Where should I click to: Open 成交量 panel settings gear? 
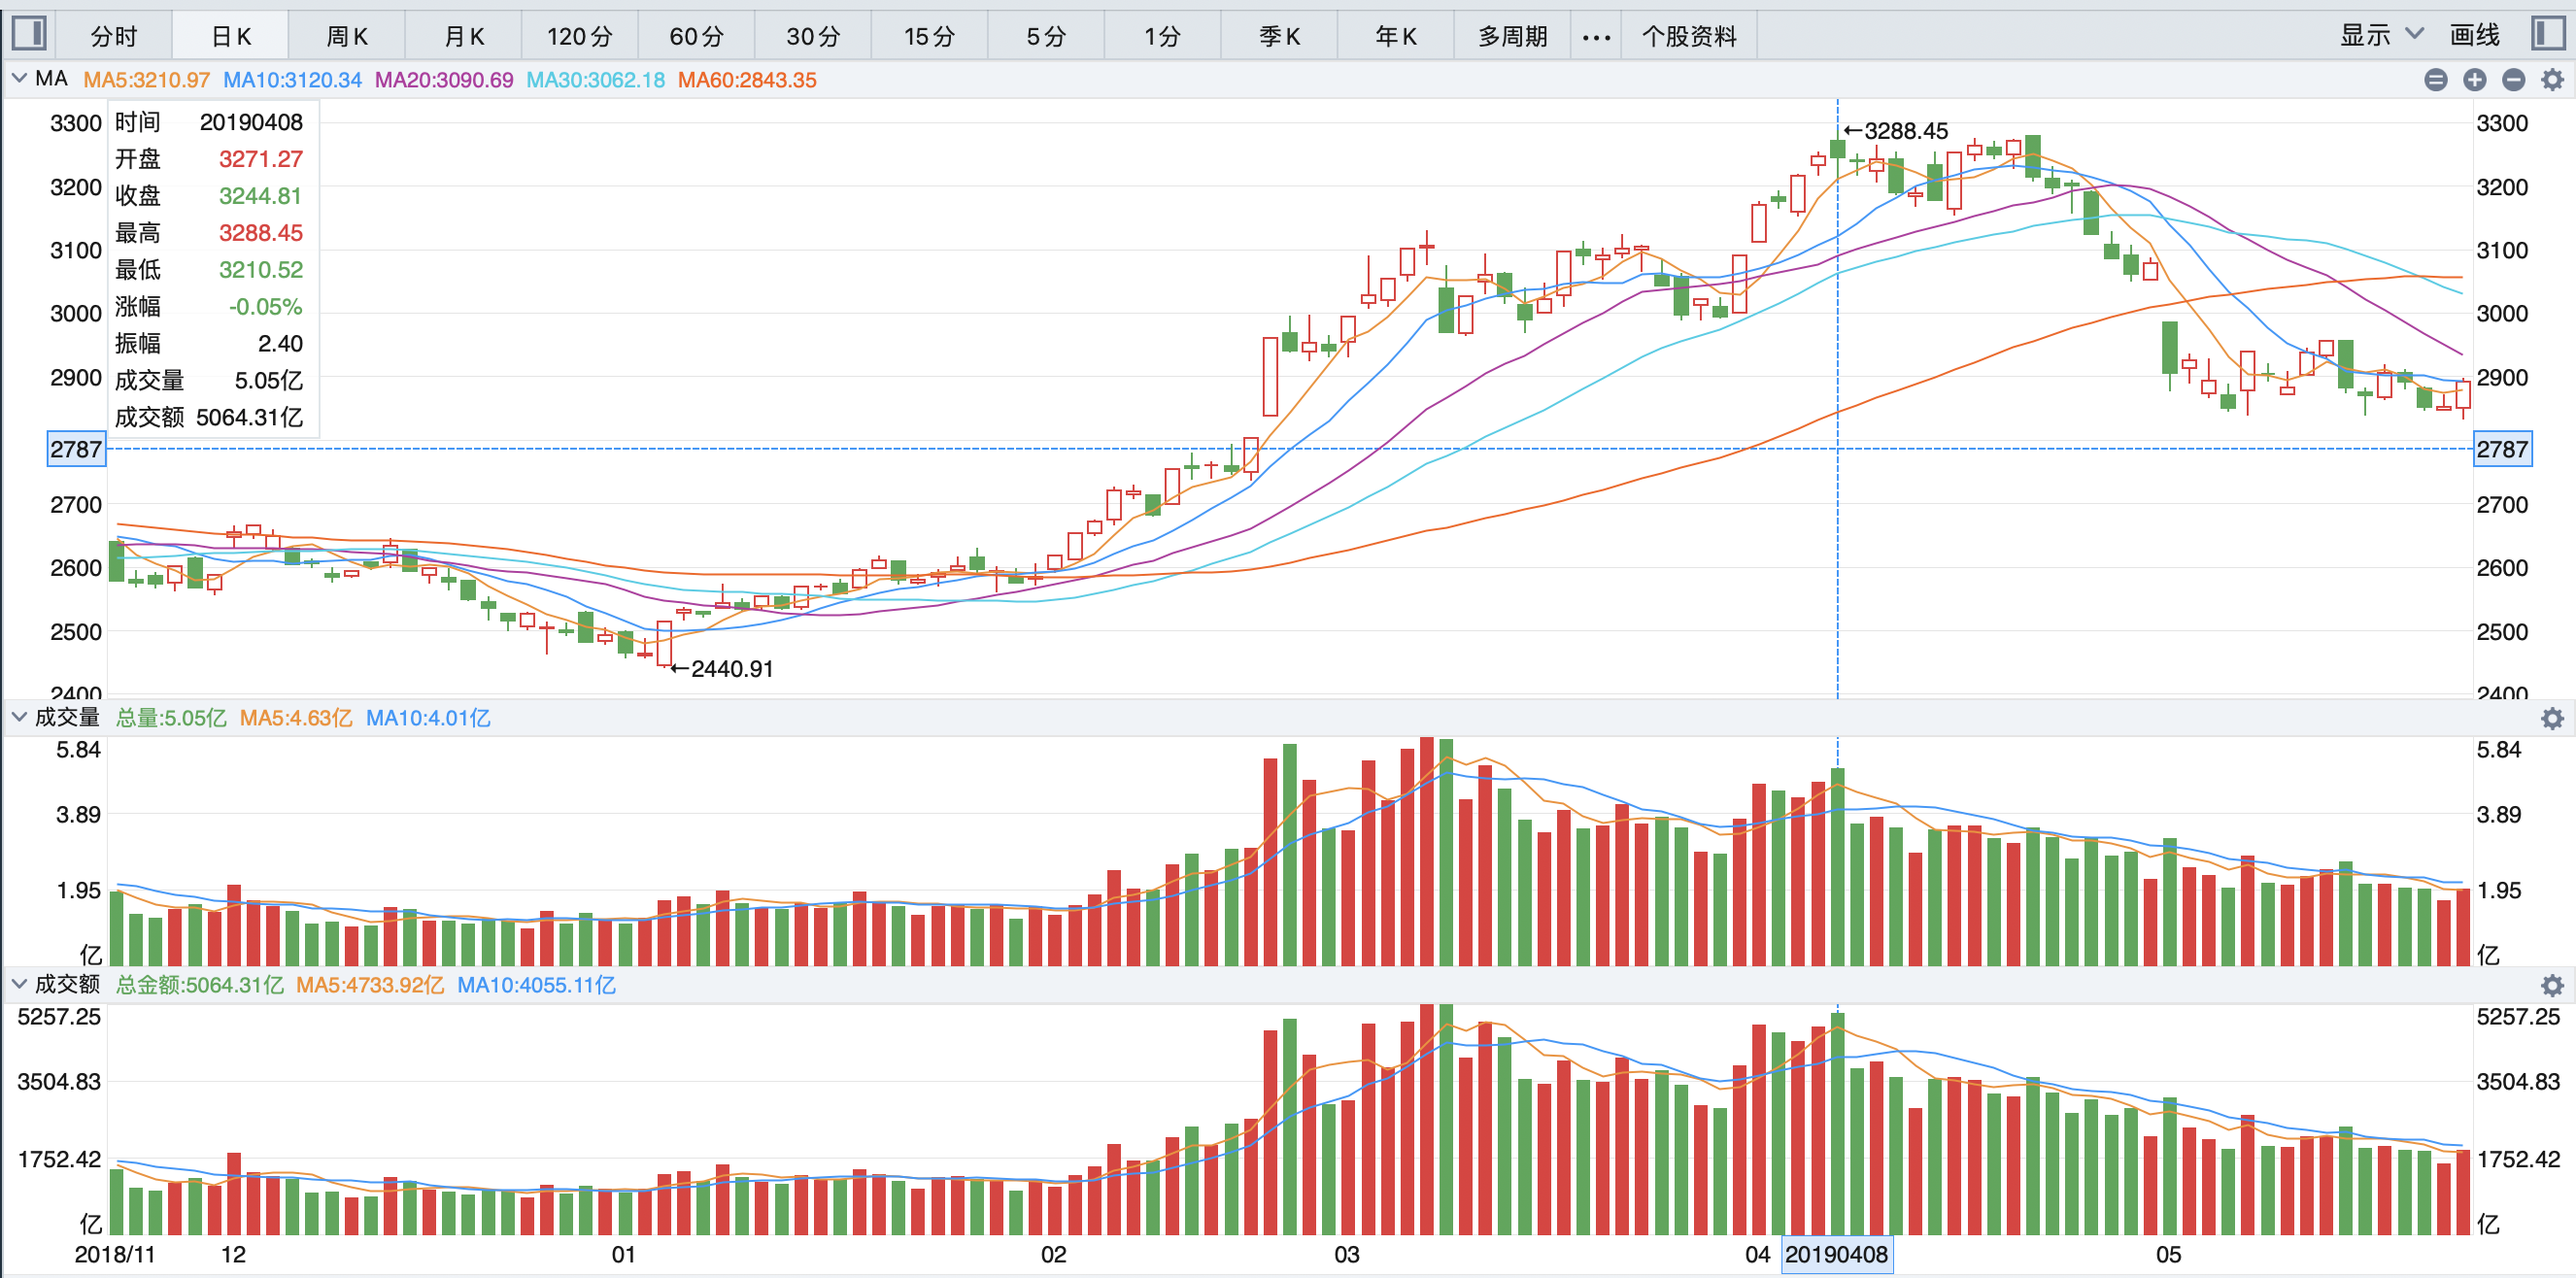tap(2553, 718)
